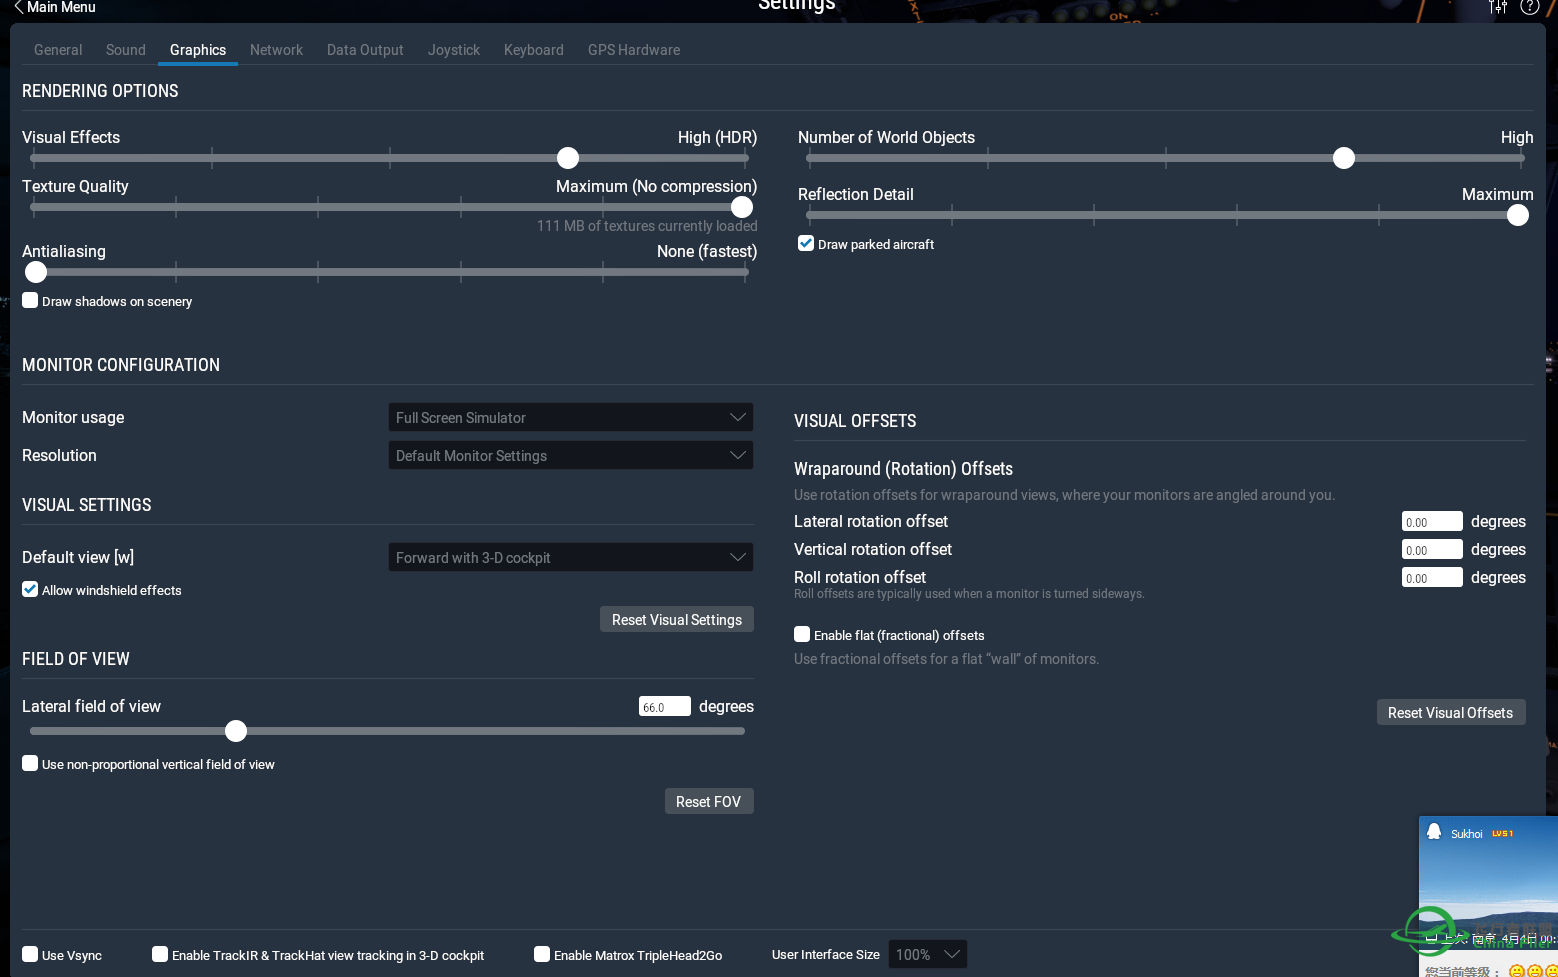1558x977 pixels.
Task: Switch to the Joystick tab
Action: click(453, 50)
